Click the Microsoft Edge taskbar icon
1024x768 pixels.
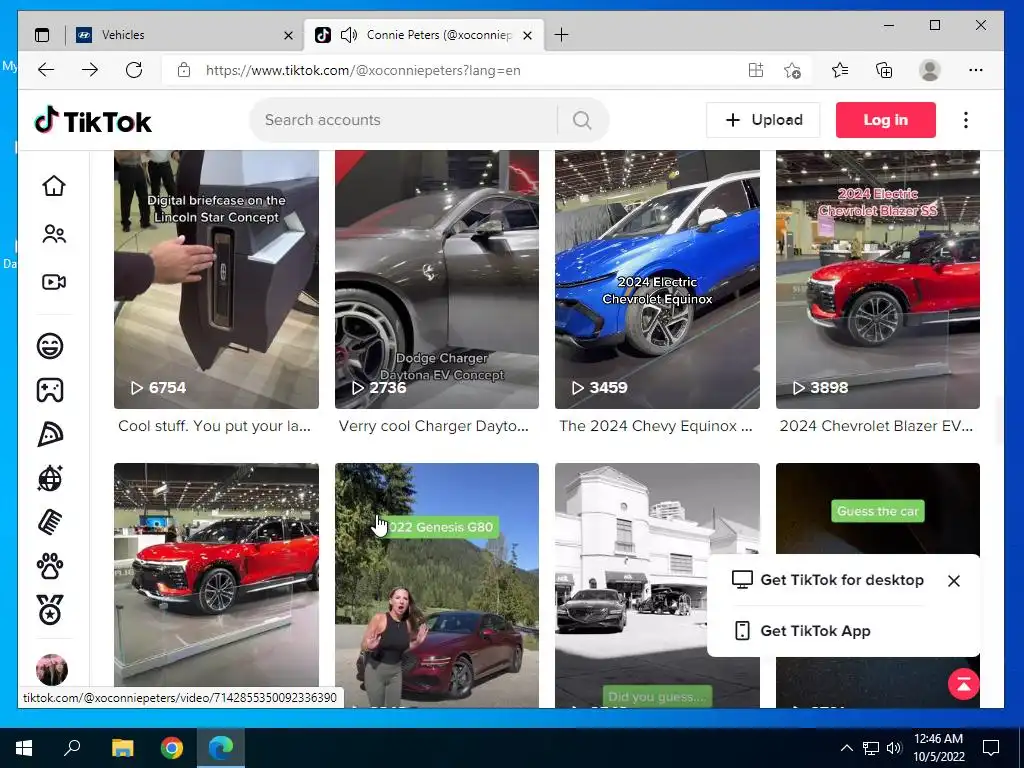point(221,748)
